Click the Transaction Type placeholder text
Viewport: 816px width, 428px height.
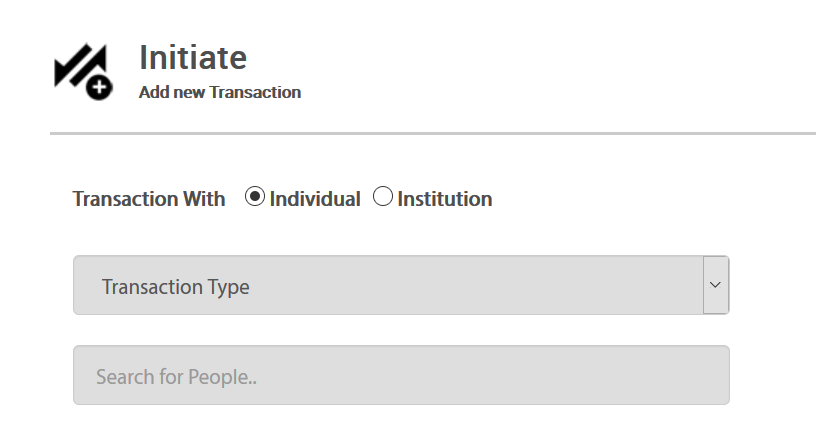pos(176,287)
